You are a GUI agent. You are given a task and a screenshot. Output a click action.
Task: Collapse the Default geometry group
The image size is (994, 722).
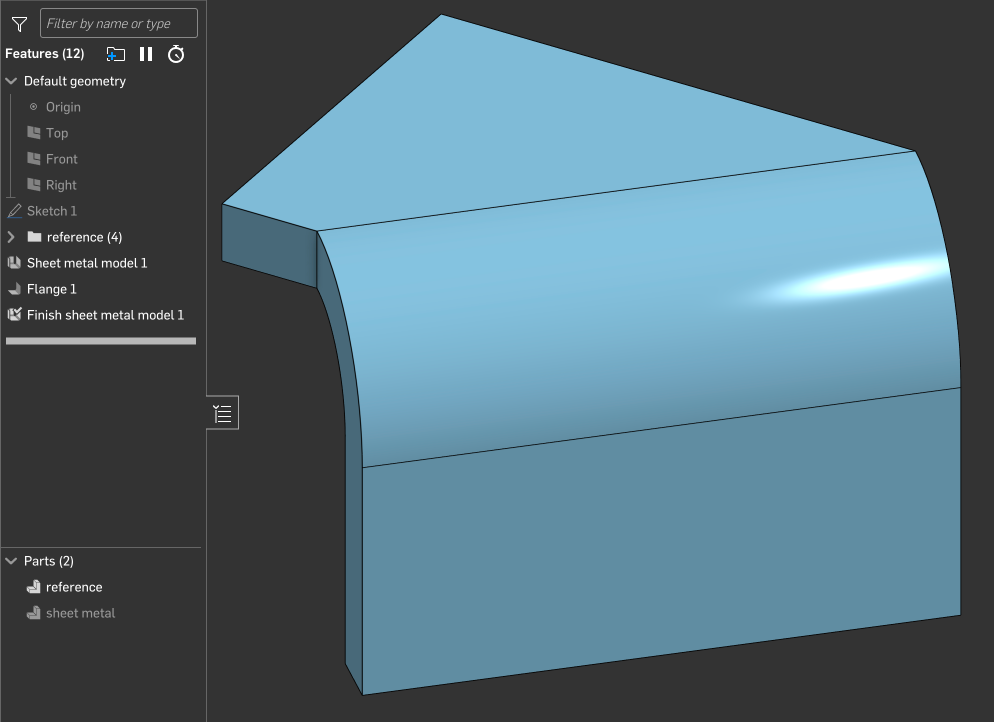11,81
